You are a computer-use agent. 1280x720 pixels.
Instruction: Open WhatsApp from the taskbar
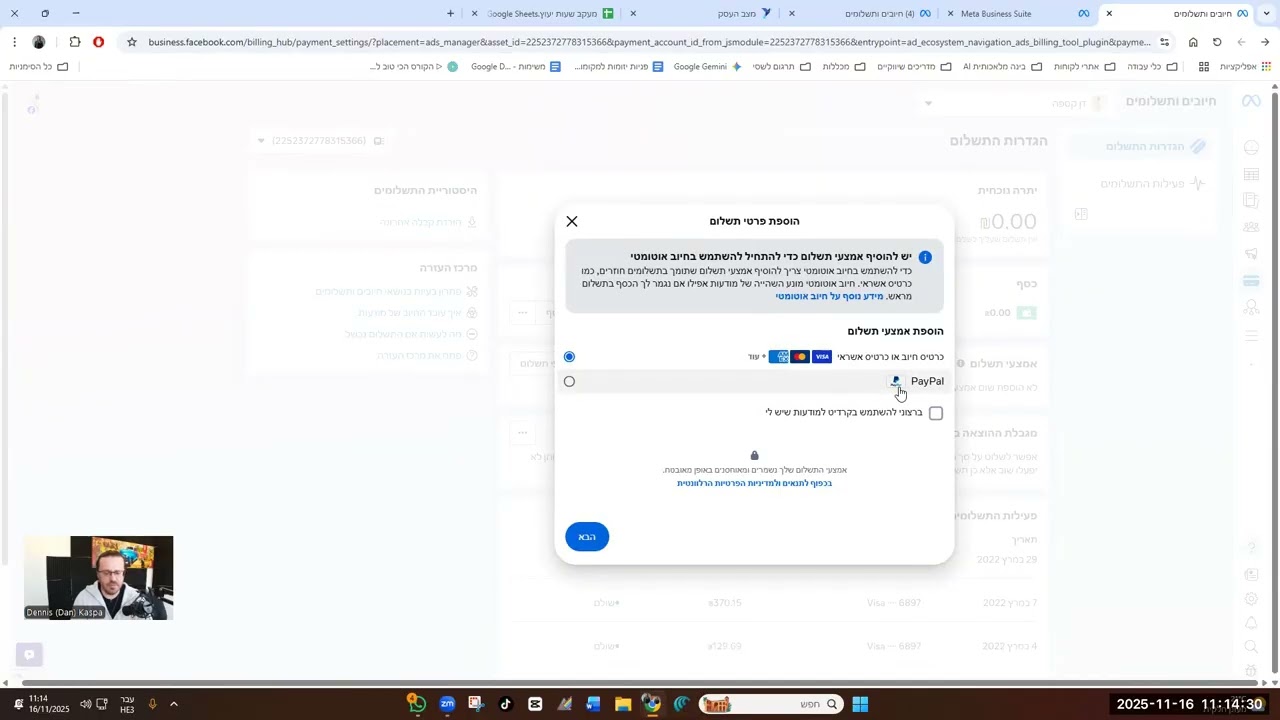click(417, 704)
